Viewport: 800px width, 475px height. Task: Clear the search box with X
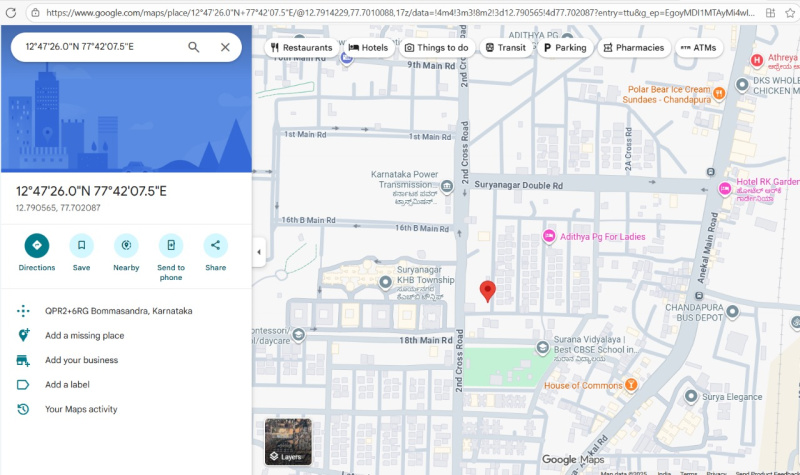[225, 47]
